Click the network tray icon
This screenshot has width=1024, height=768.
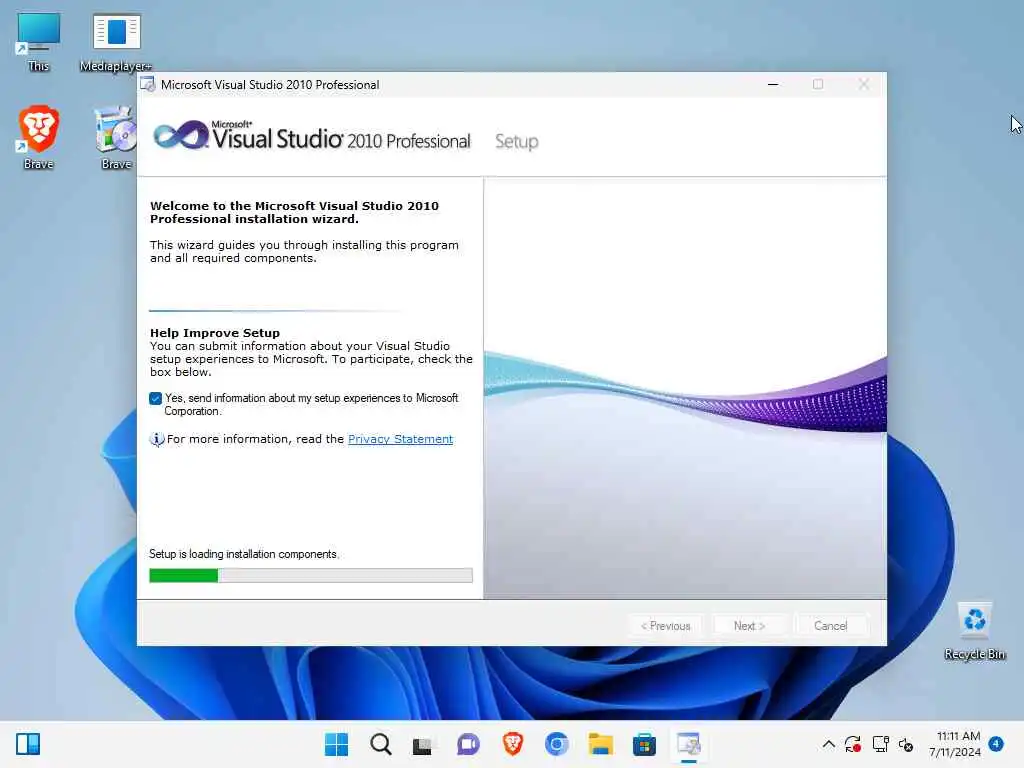pyautogui.click(x=880, y=744)
